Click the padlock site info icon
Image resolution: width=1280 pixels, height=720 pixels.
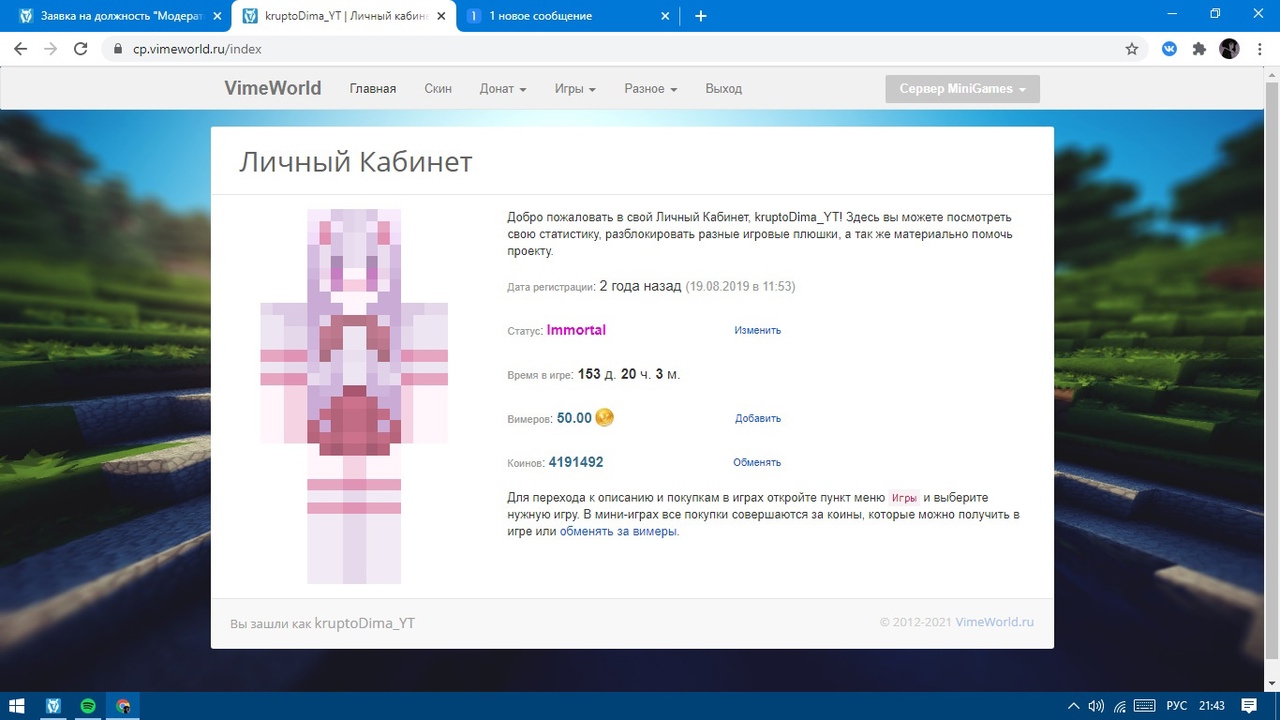click(x=118, y=48)
